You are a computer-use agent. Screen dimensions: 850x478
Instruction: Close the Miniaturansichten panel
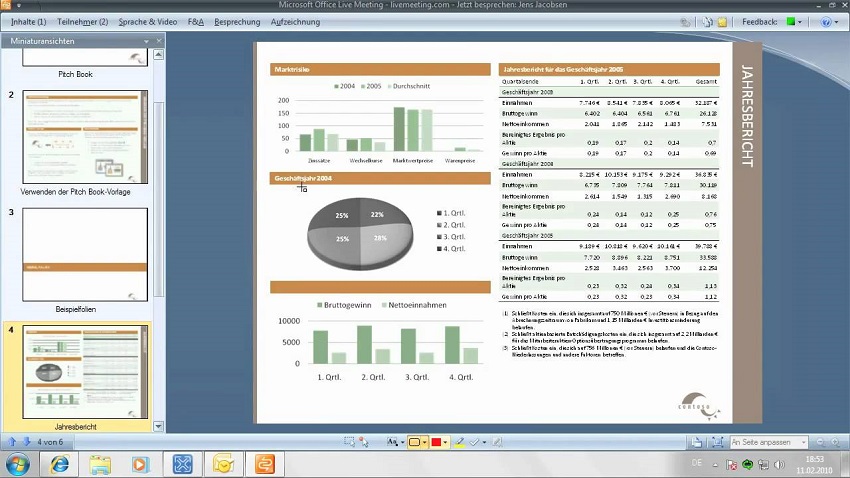tap(158, 41)
